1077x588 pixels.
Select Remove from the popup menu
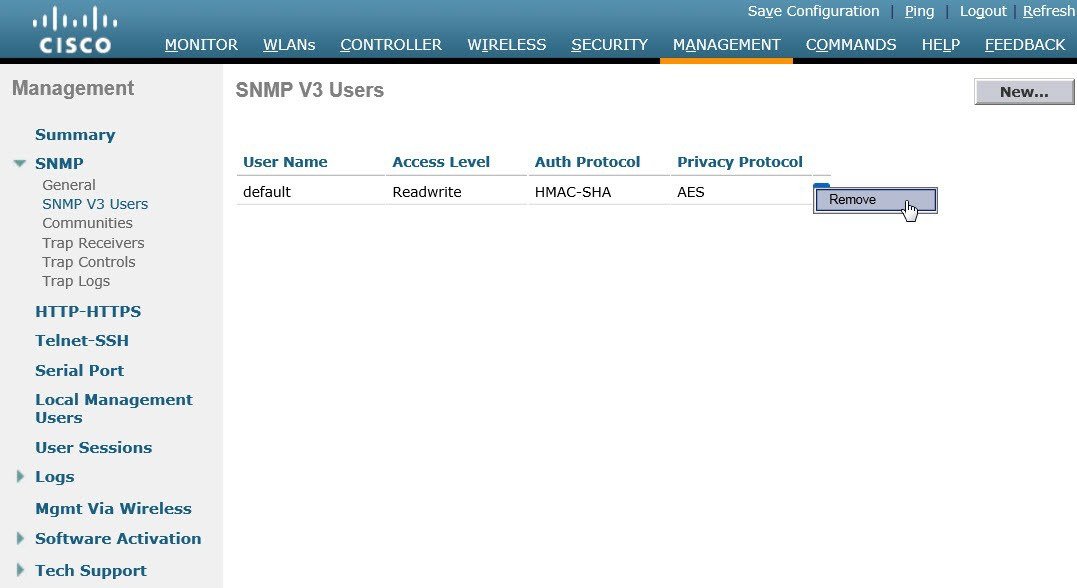[875, 200]
